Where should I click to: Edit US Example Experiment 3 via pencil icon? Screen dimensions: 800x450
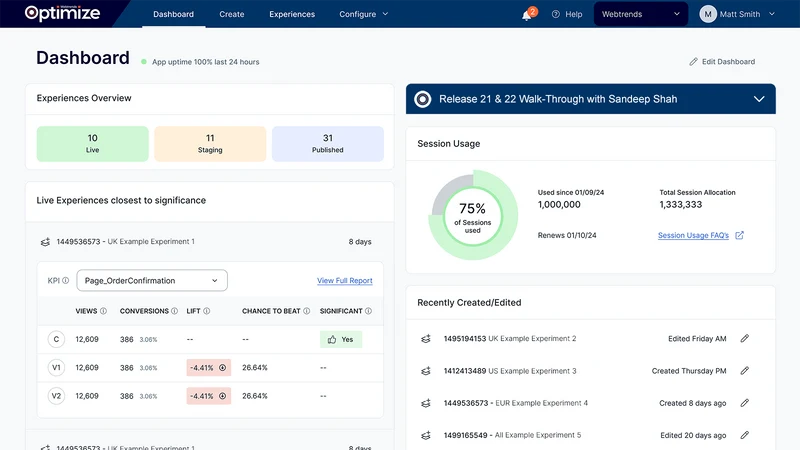745,370
